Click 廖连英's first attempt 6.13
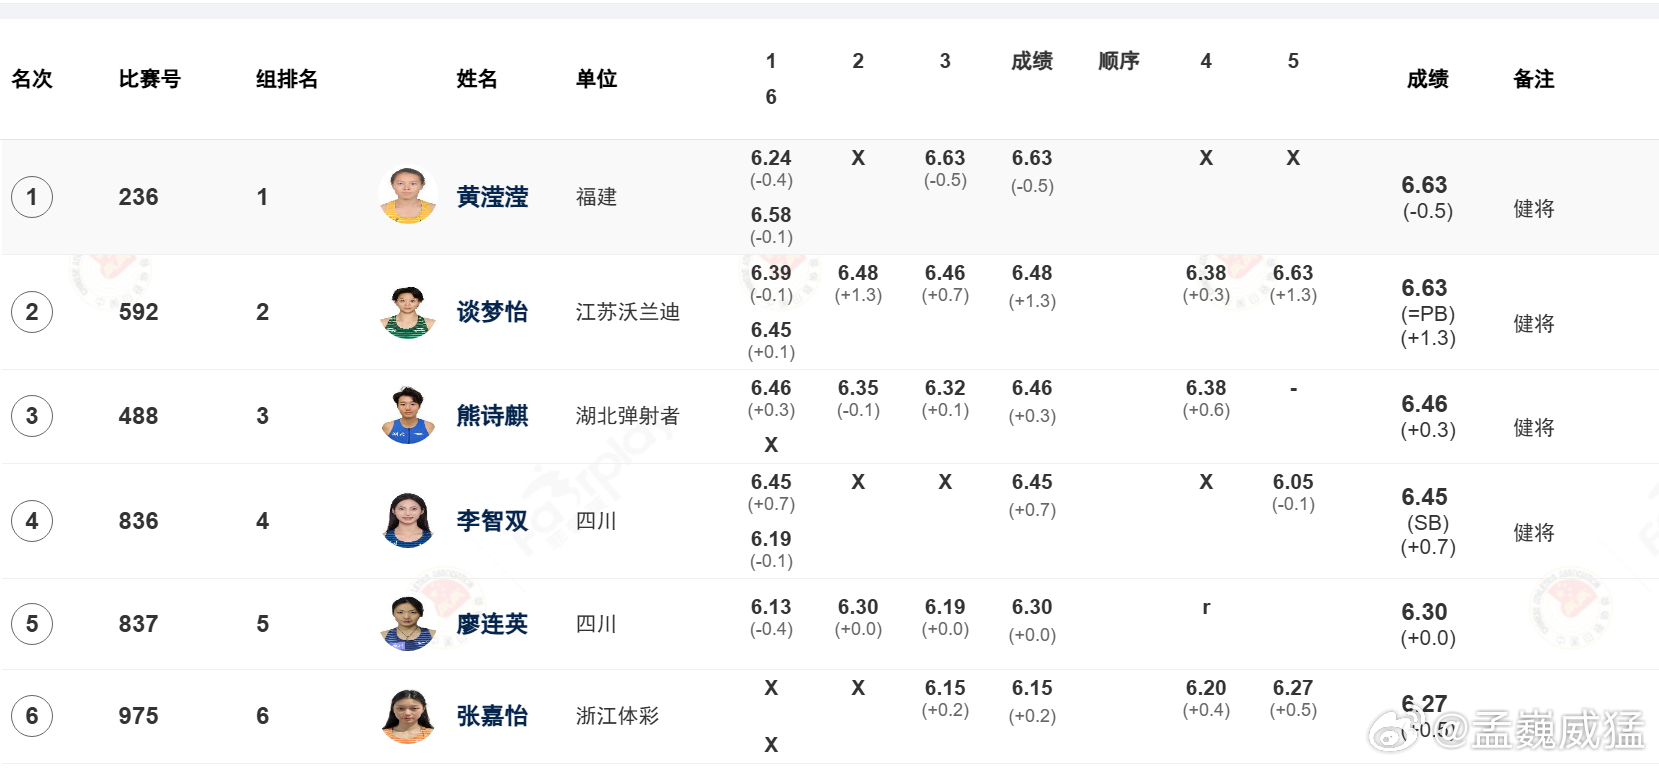Image resolution: width=1659 pixels, height=769 pixels. [x=771, y=607]
